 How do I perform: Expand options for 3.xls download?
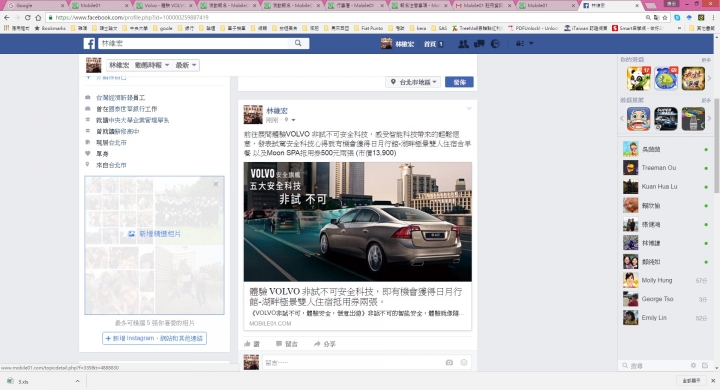coord(78,381)
